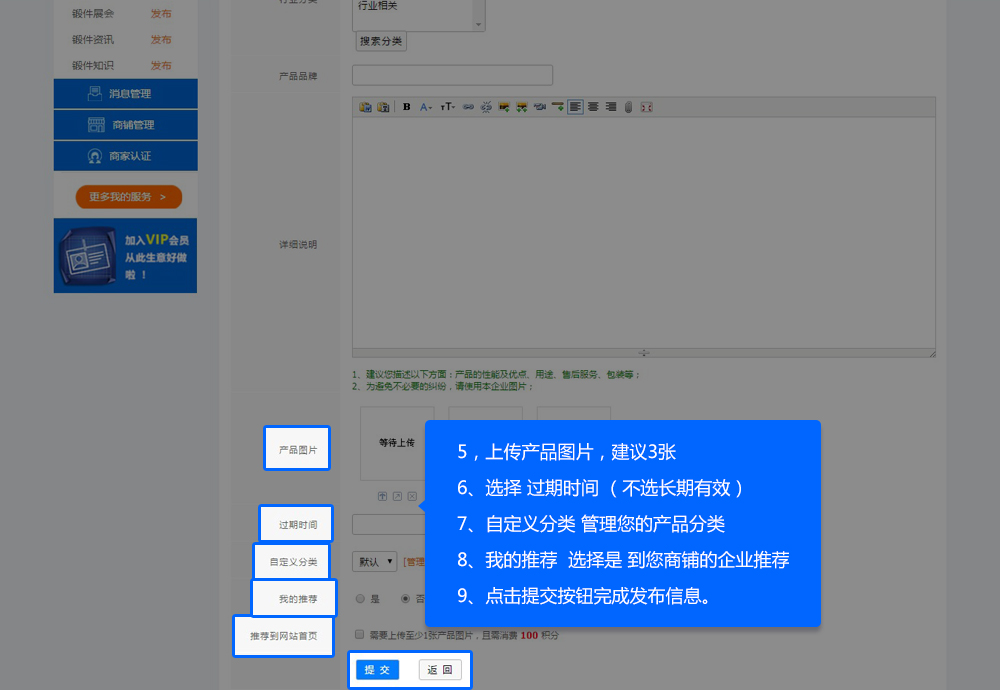Open the font color dropdown in editor

click(x=426, y=107)
